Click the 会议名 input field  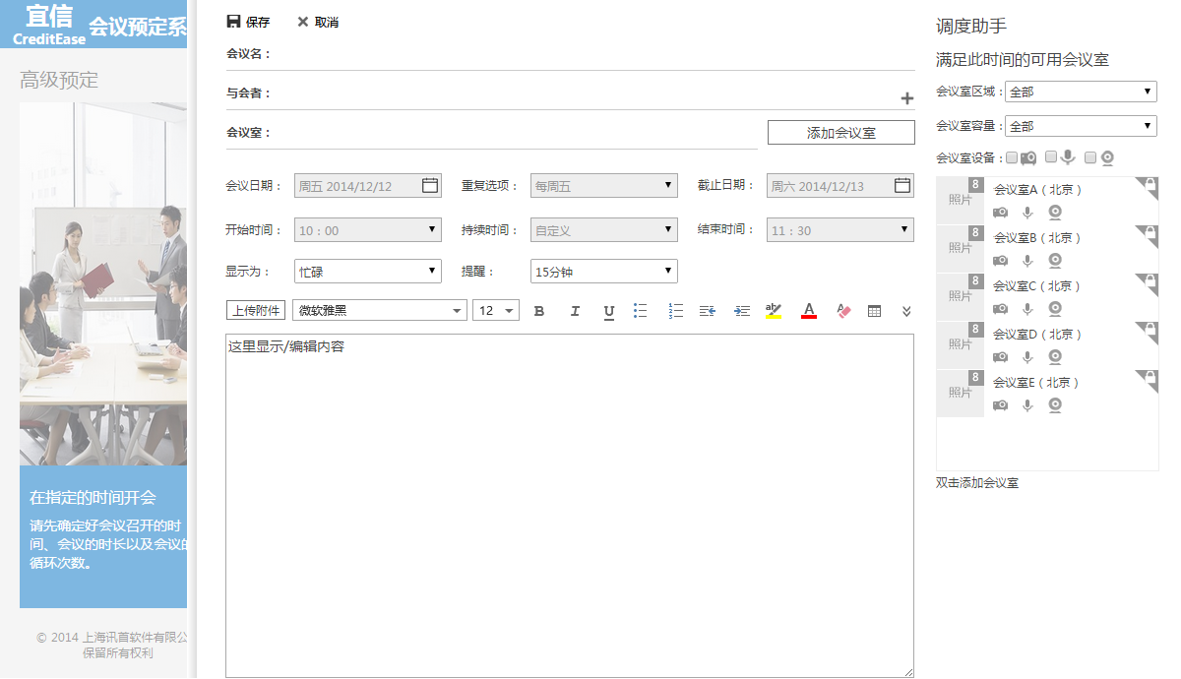pos(570,54)
